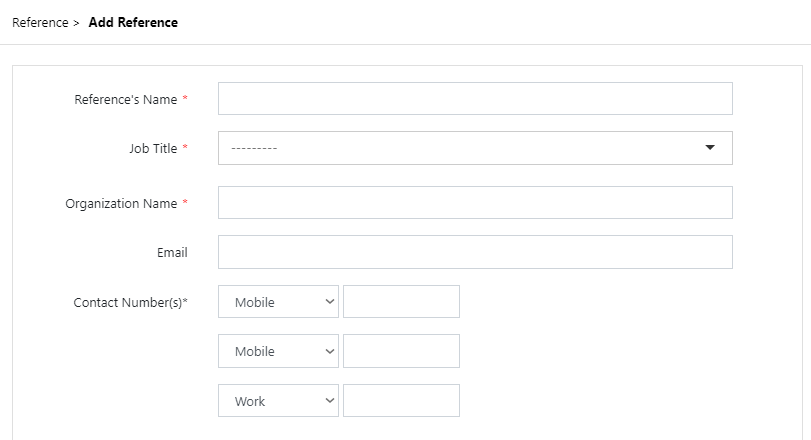Click the second Mobile contact number field
The image size is (811, 440).
pos(401,351)
